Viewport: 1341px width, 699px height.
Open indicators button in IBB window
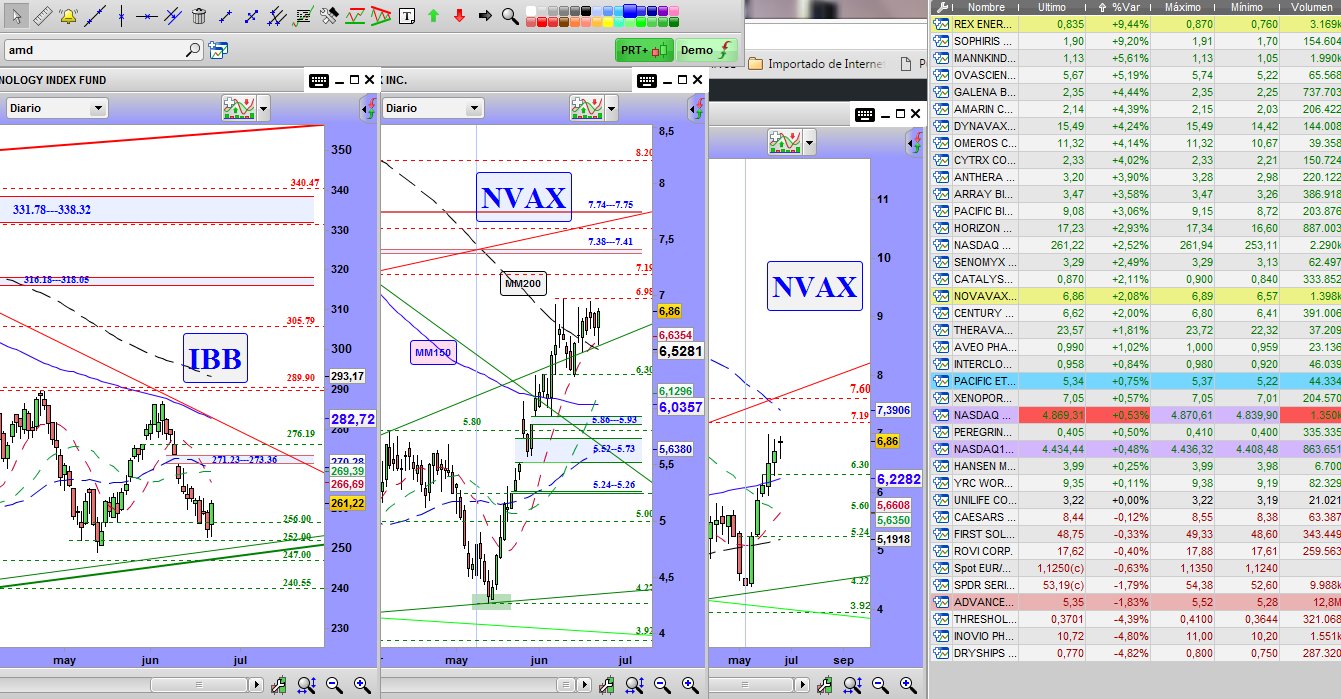coord(239,108)
